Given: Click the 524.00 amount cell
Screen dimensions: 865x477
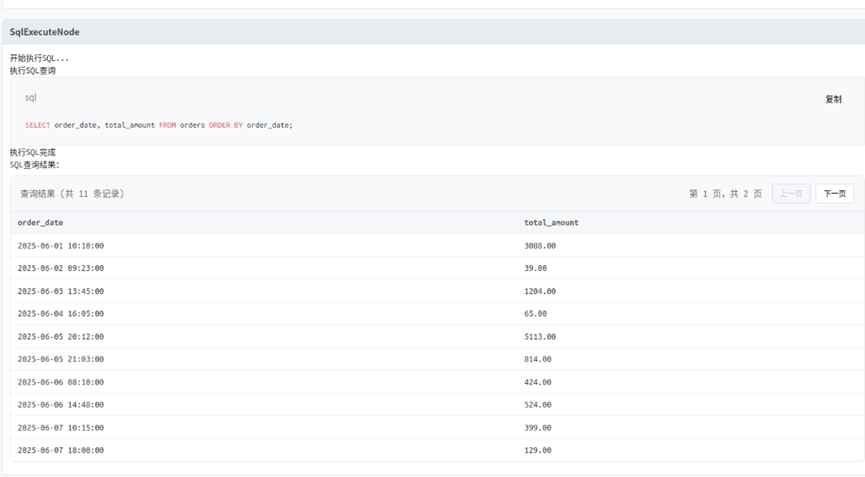Looking at the screenshot, I should click(538, 405).
